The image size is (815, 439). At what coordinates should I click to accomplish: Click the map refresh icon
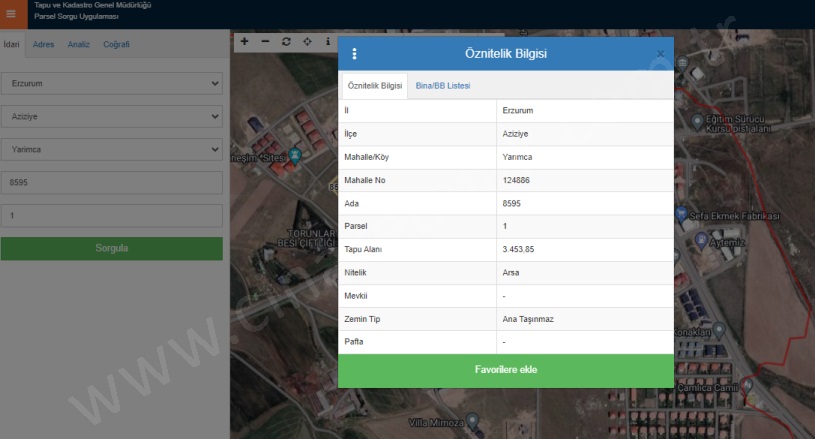point(286,42)
